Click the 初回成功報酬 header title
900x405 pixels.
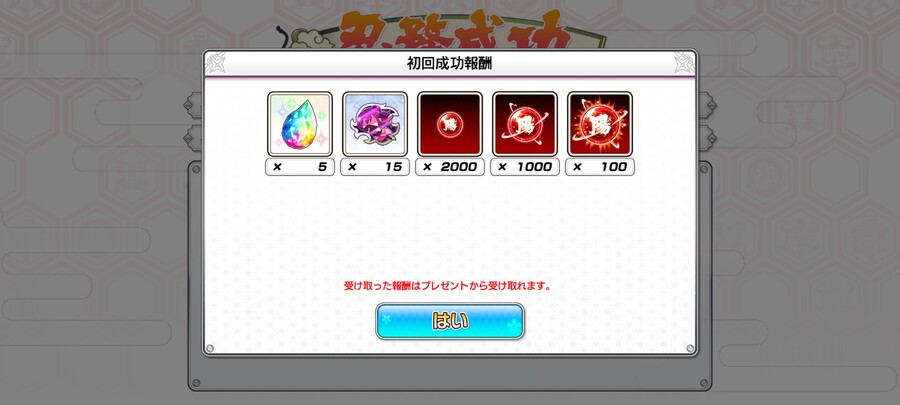click(449, 64)
